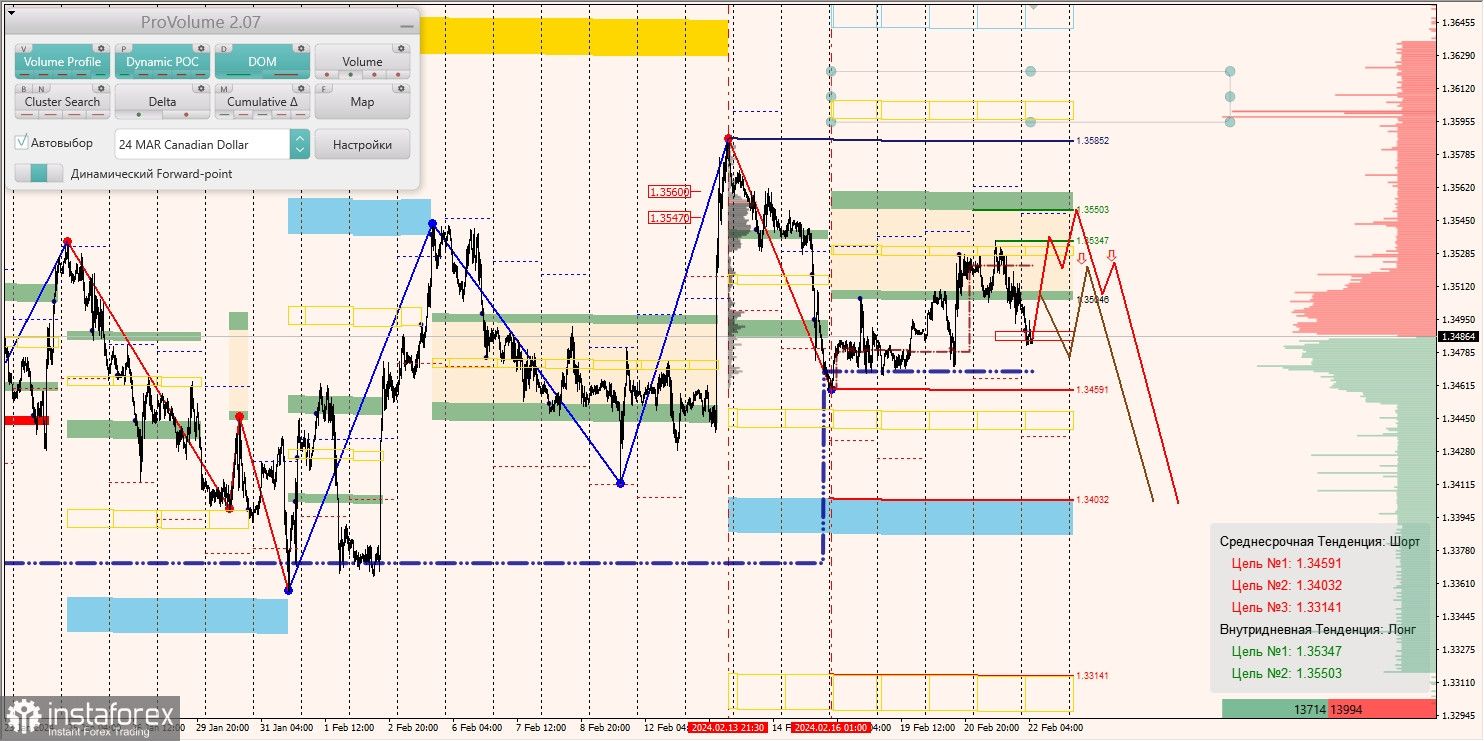Uncheck the Автовыбор checkbox
Viewport: 1484px width, 741px height.
22,143
